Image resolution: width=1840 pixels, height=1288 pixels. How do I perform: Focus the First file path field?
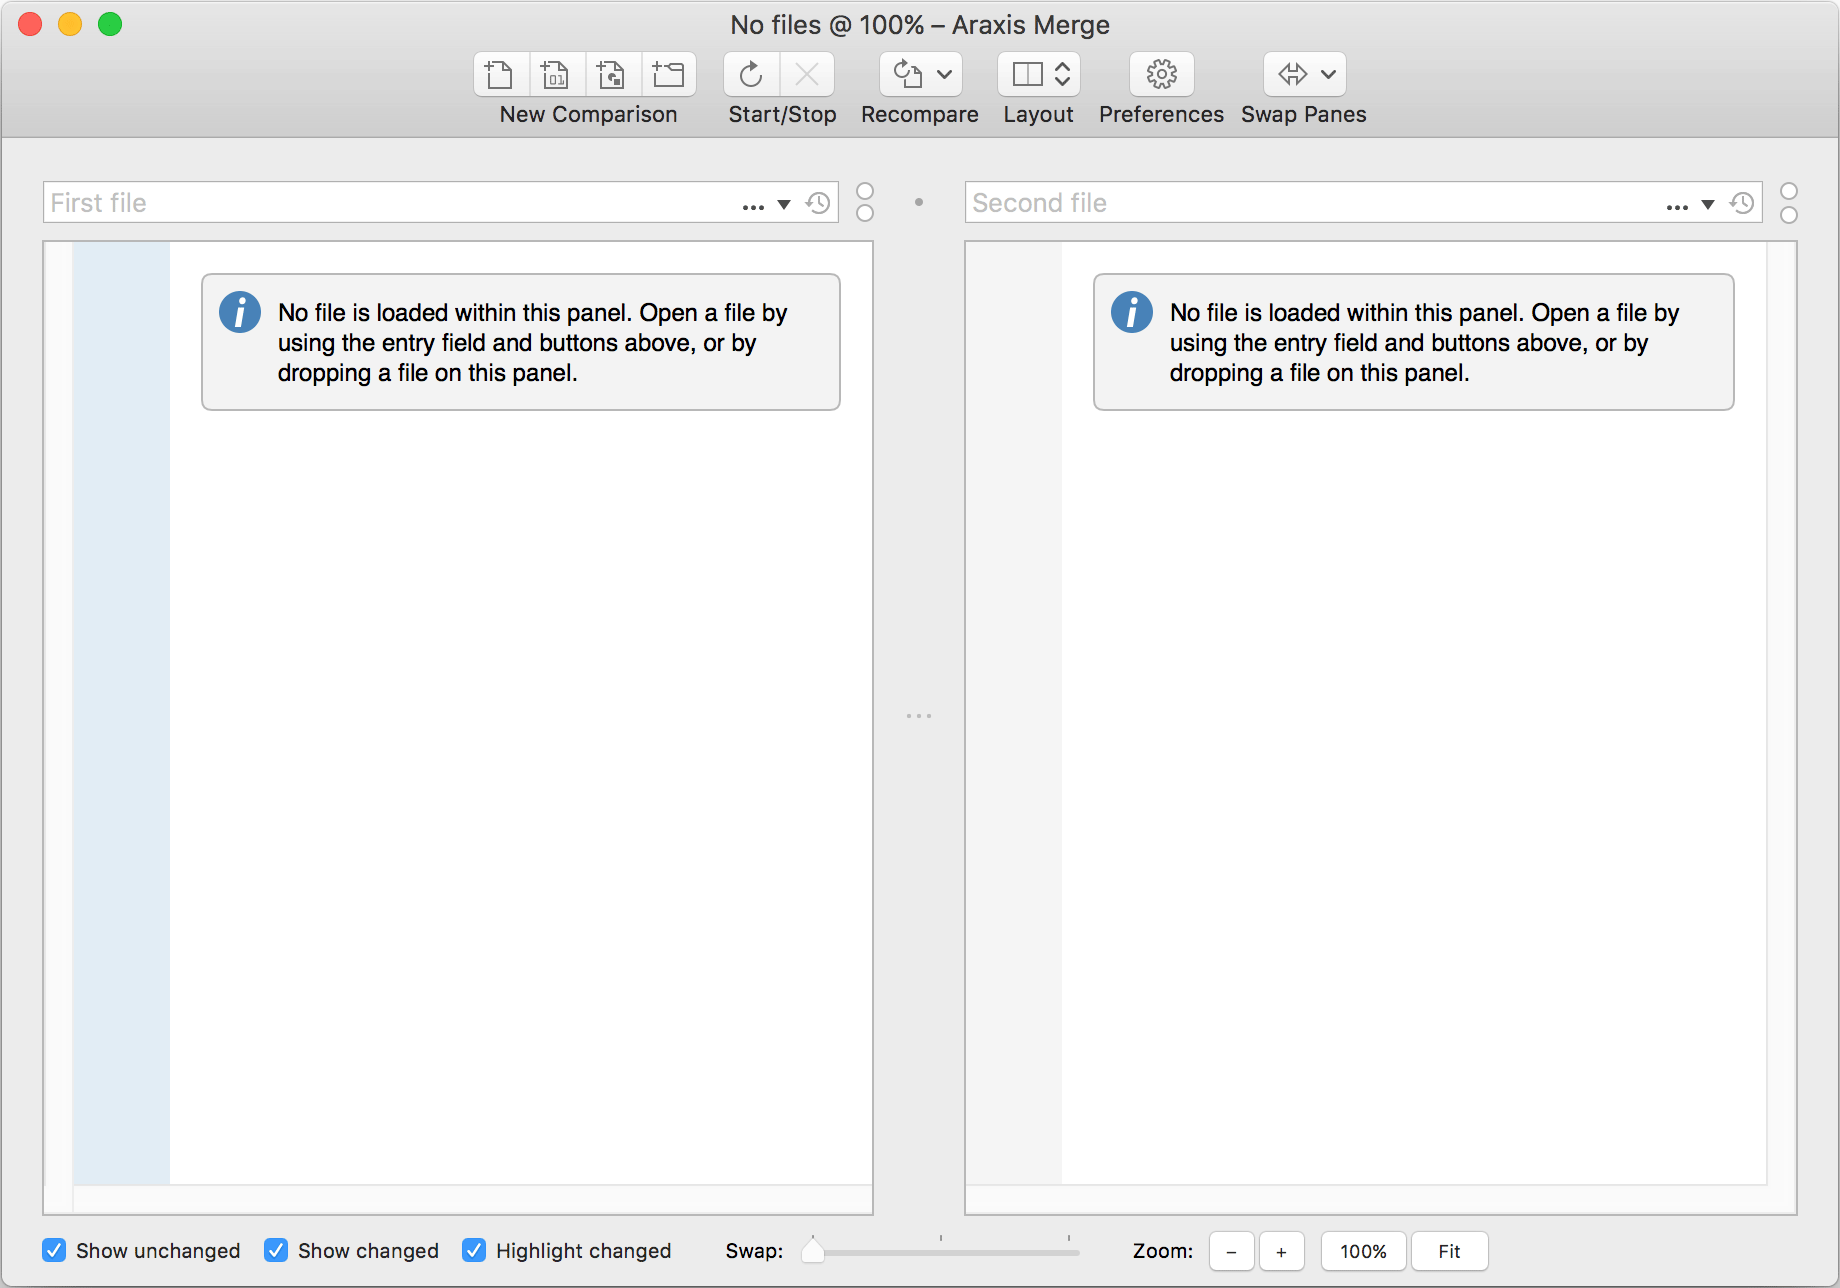(390, 203)
